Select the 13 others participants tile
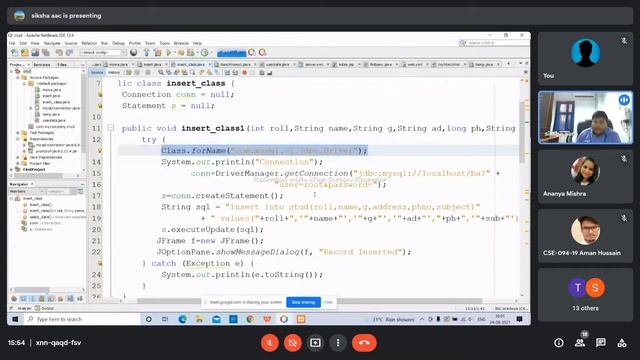 click(585, 295)
